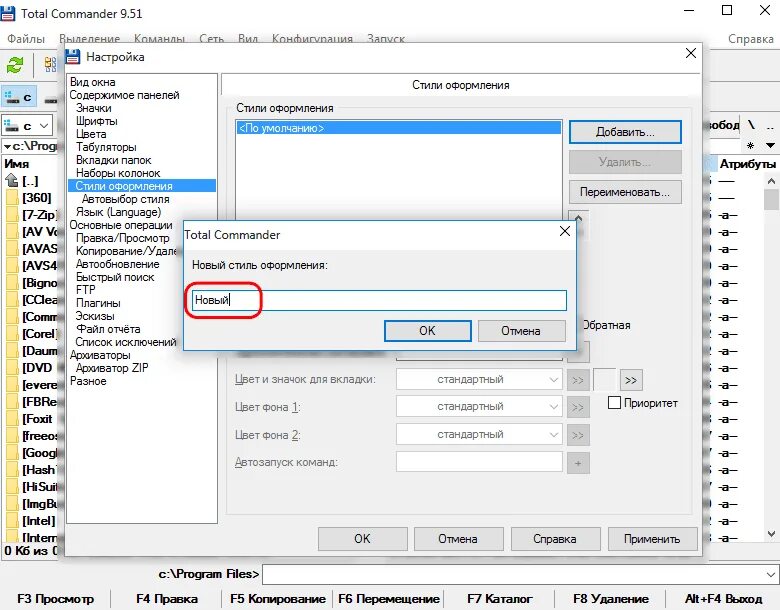Open the Сеть menu

tap(211, 39)
